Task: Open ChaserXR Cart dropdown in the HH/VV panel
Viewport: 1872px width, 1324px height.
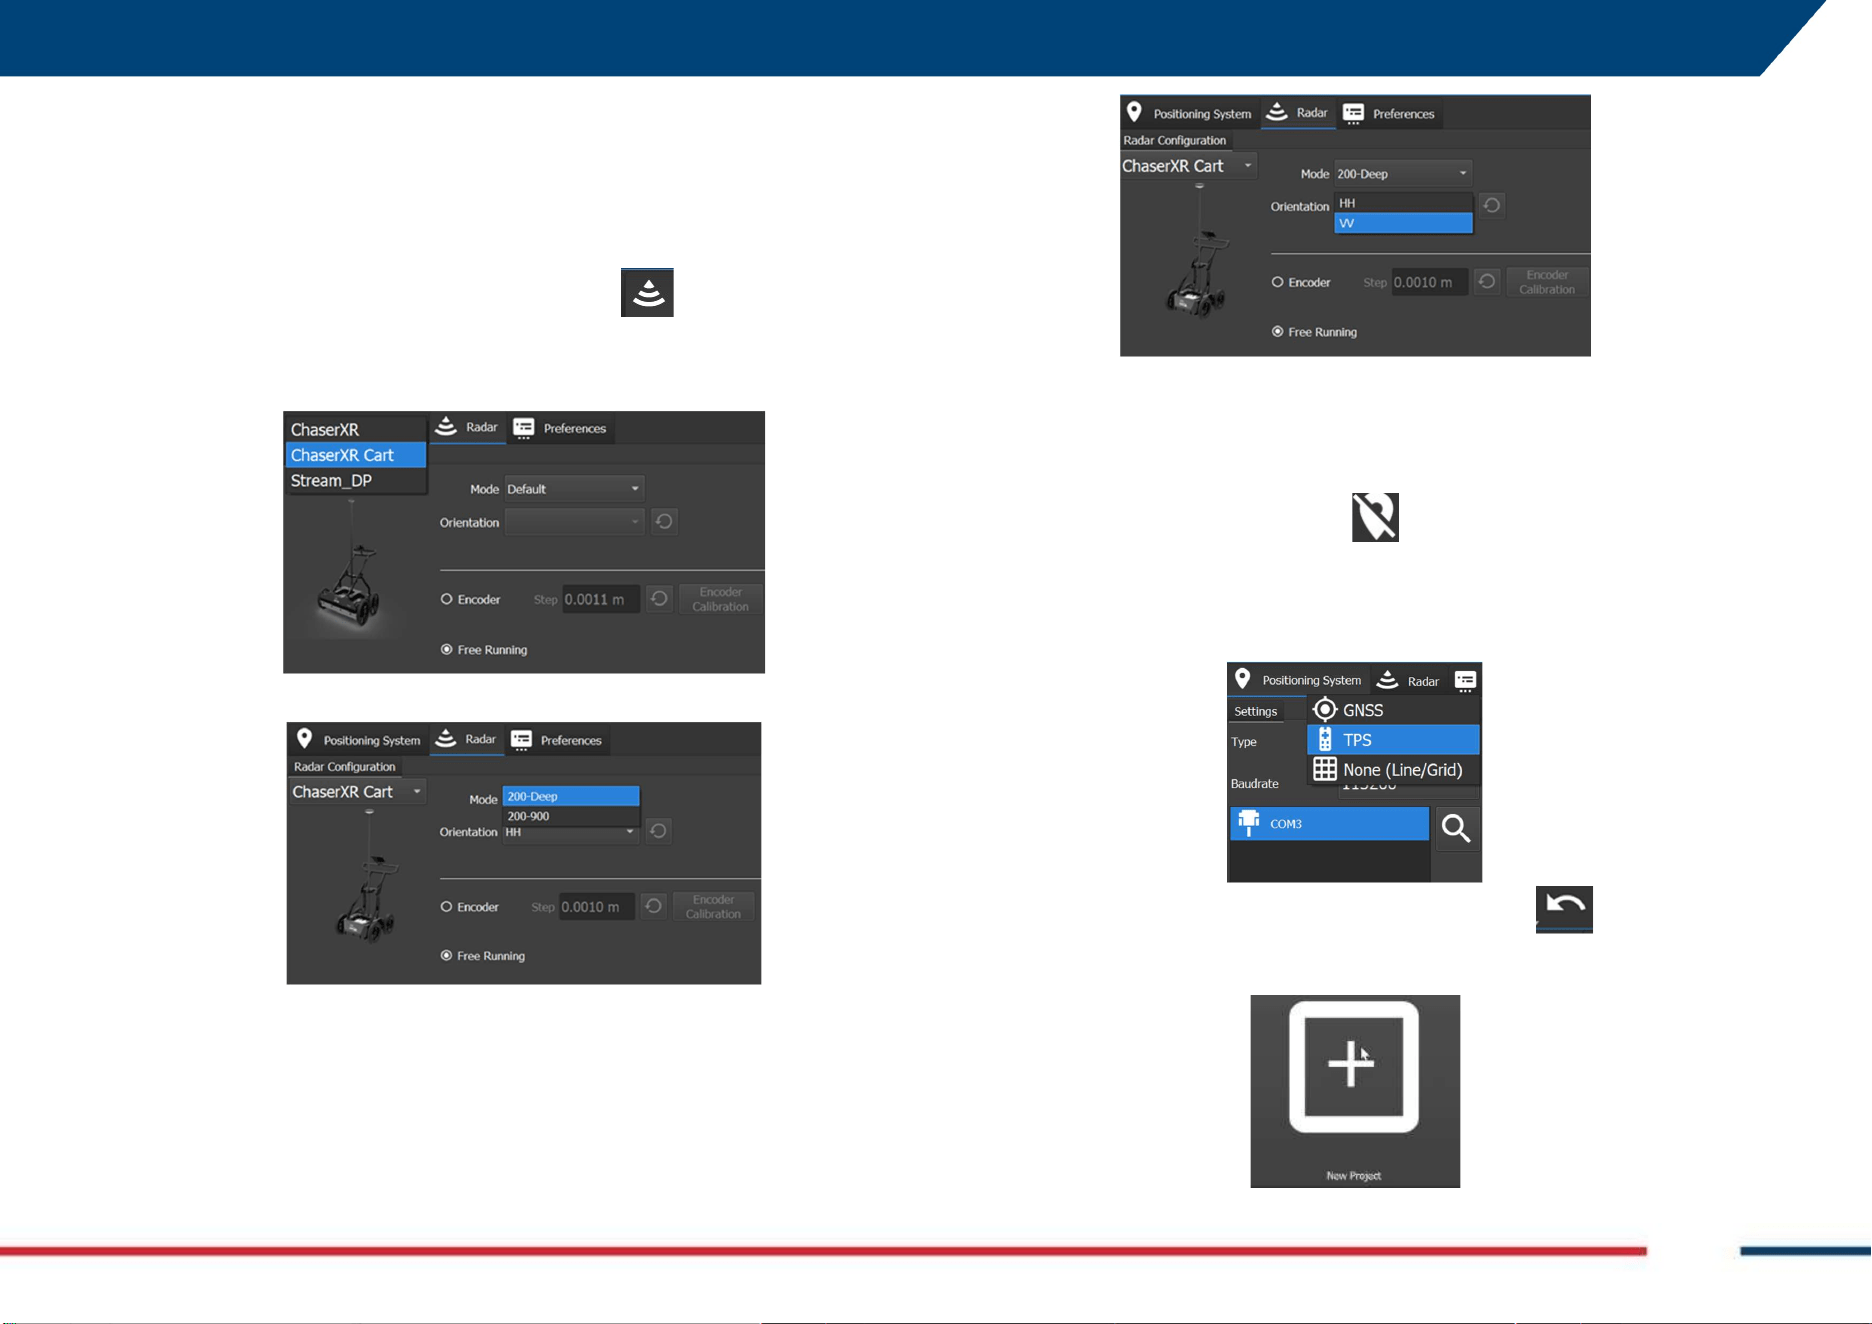Action: pyautogui.click(x=1188, y=166)
